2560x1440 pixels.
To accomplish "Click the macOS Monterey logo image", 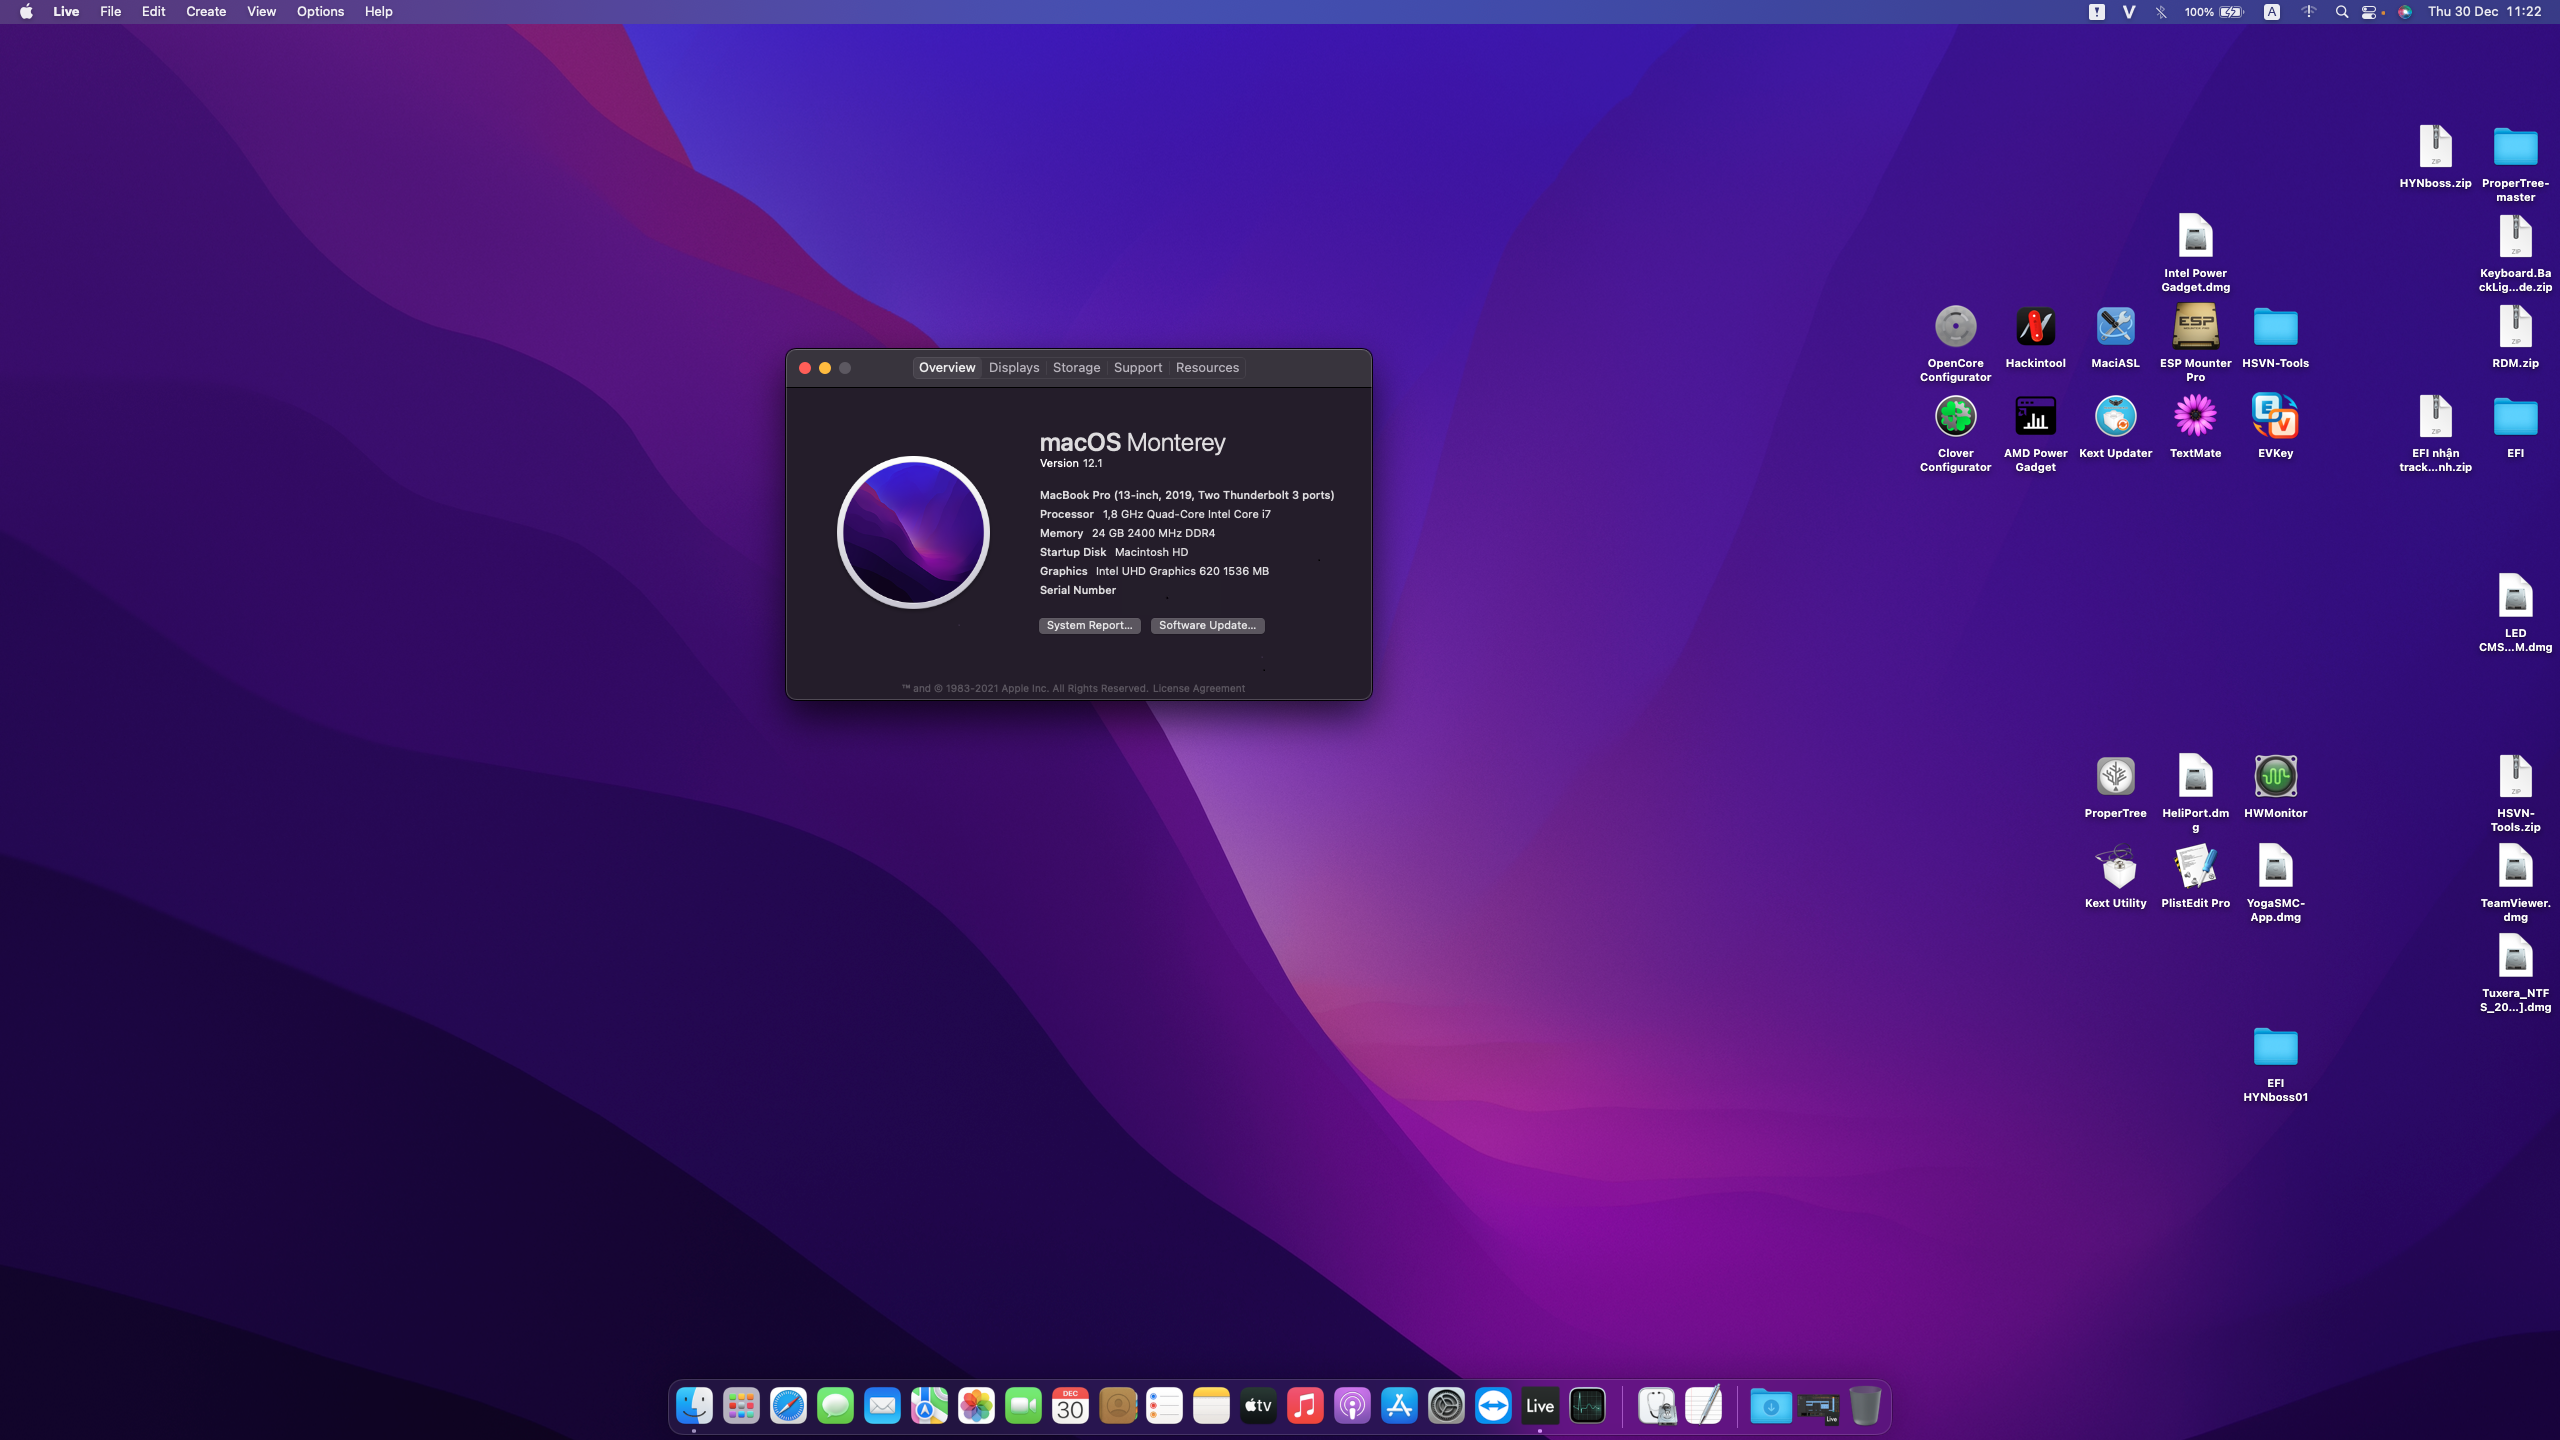I will pyautogui.click(x=913, y=532).
